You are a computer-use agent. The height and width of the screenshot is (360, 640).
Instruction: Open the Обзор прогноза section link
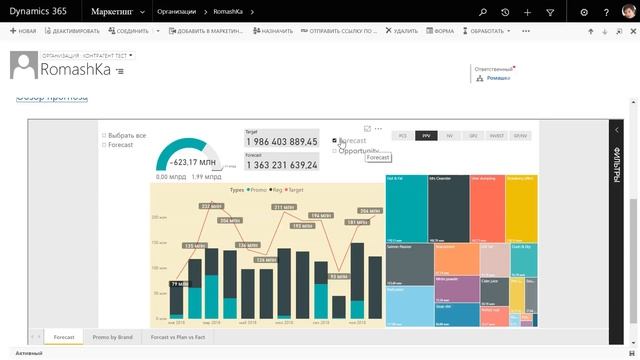coord(52,98)
